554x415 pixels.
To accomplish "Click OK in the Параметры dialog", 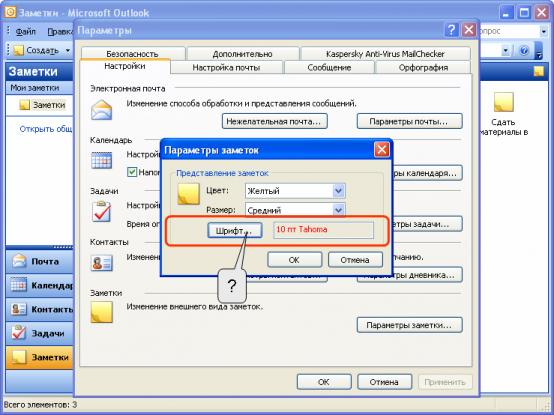I will pyautogui.click(x=324, y=382).
